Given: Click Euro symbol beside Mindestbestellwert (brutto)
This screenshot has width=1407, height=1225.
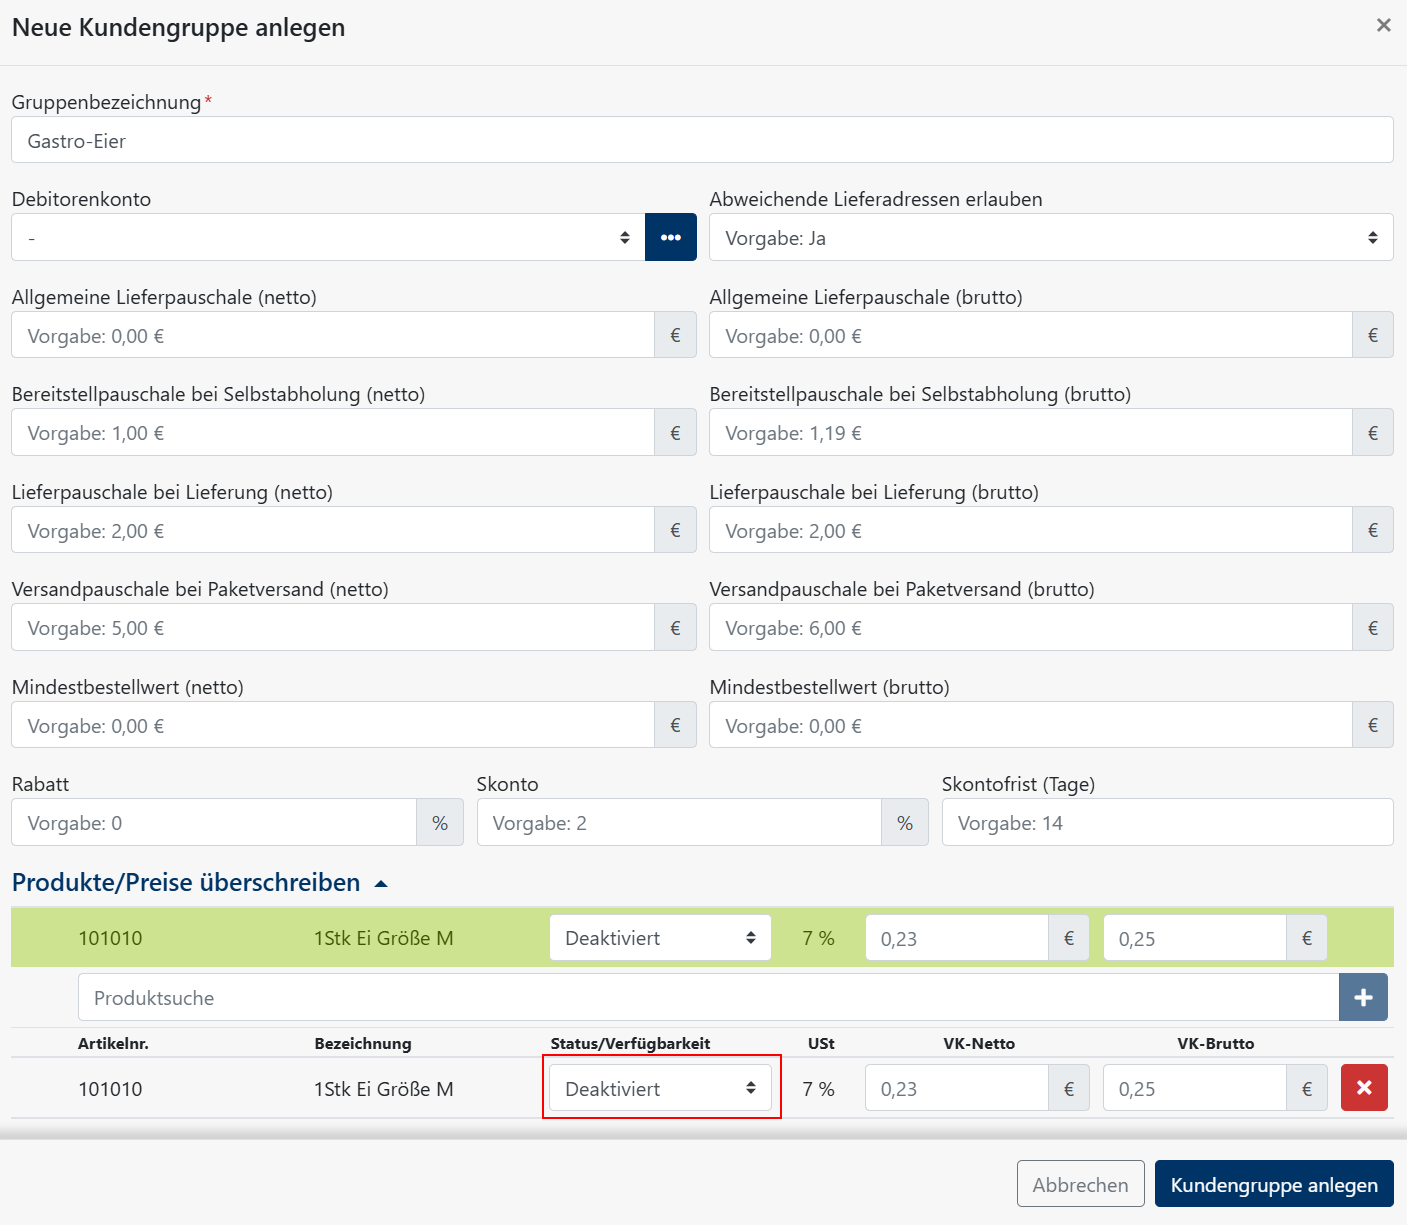Looking at the screenshot, I should pyautogui.click(x=1373, y=725).
